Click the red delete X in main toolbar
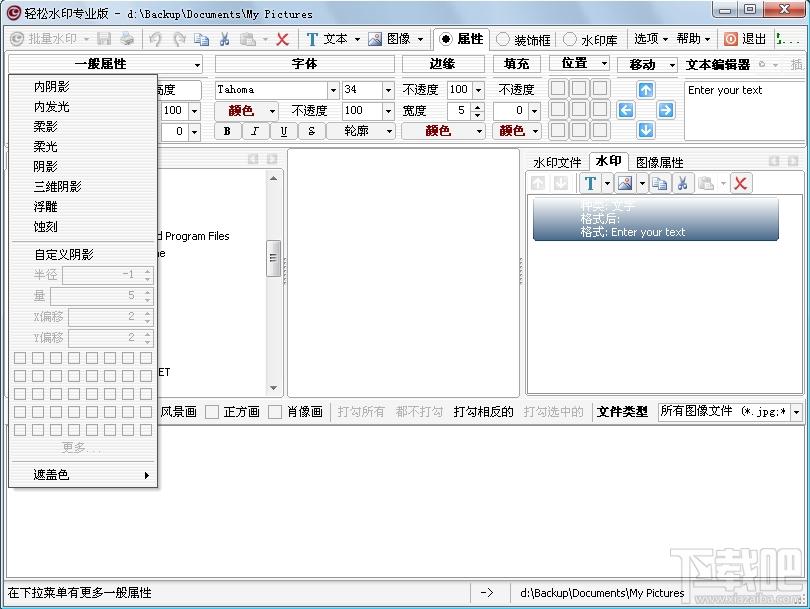The image size is (810, 609). coord(282,39)
